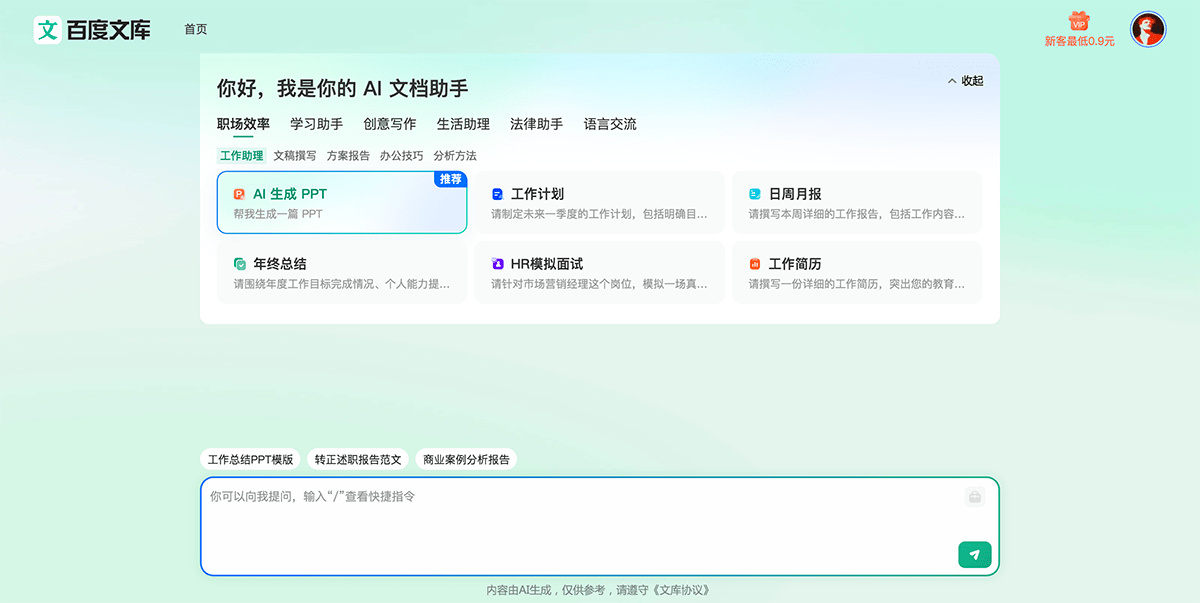Screen dimensions: 1200x603
Task: Click the 百度文库 logo
Action: (x=90, y=30)
